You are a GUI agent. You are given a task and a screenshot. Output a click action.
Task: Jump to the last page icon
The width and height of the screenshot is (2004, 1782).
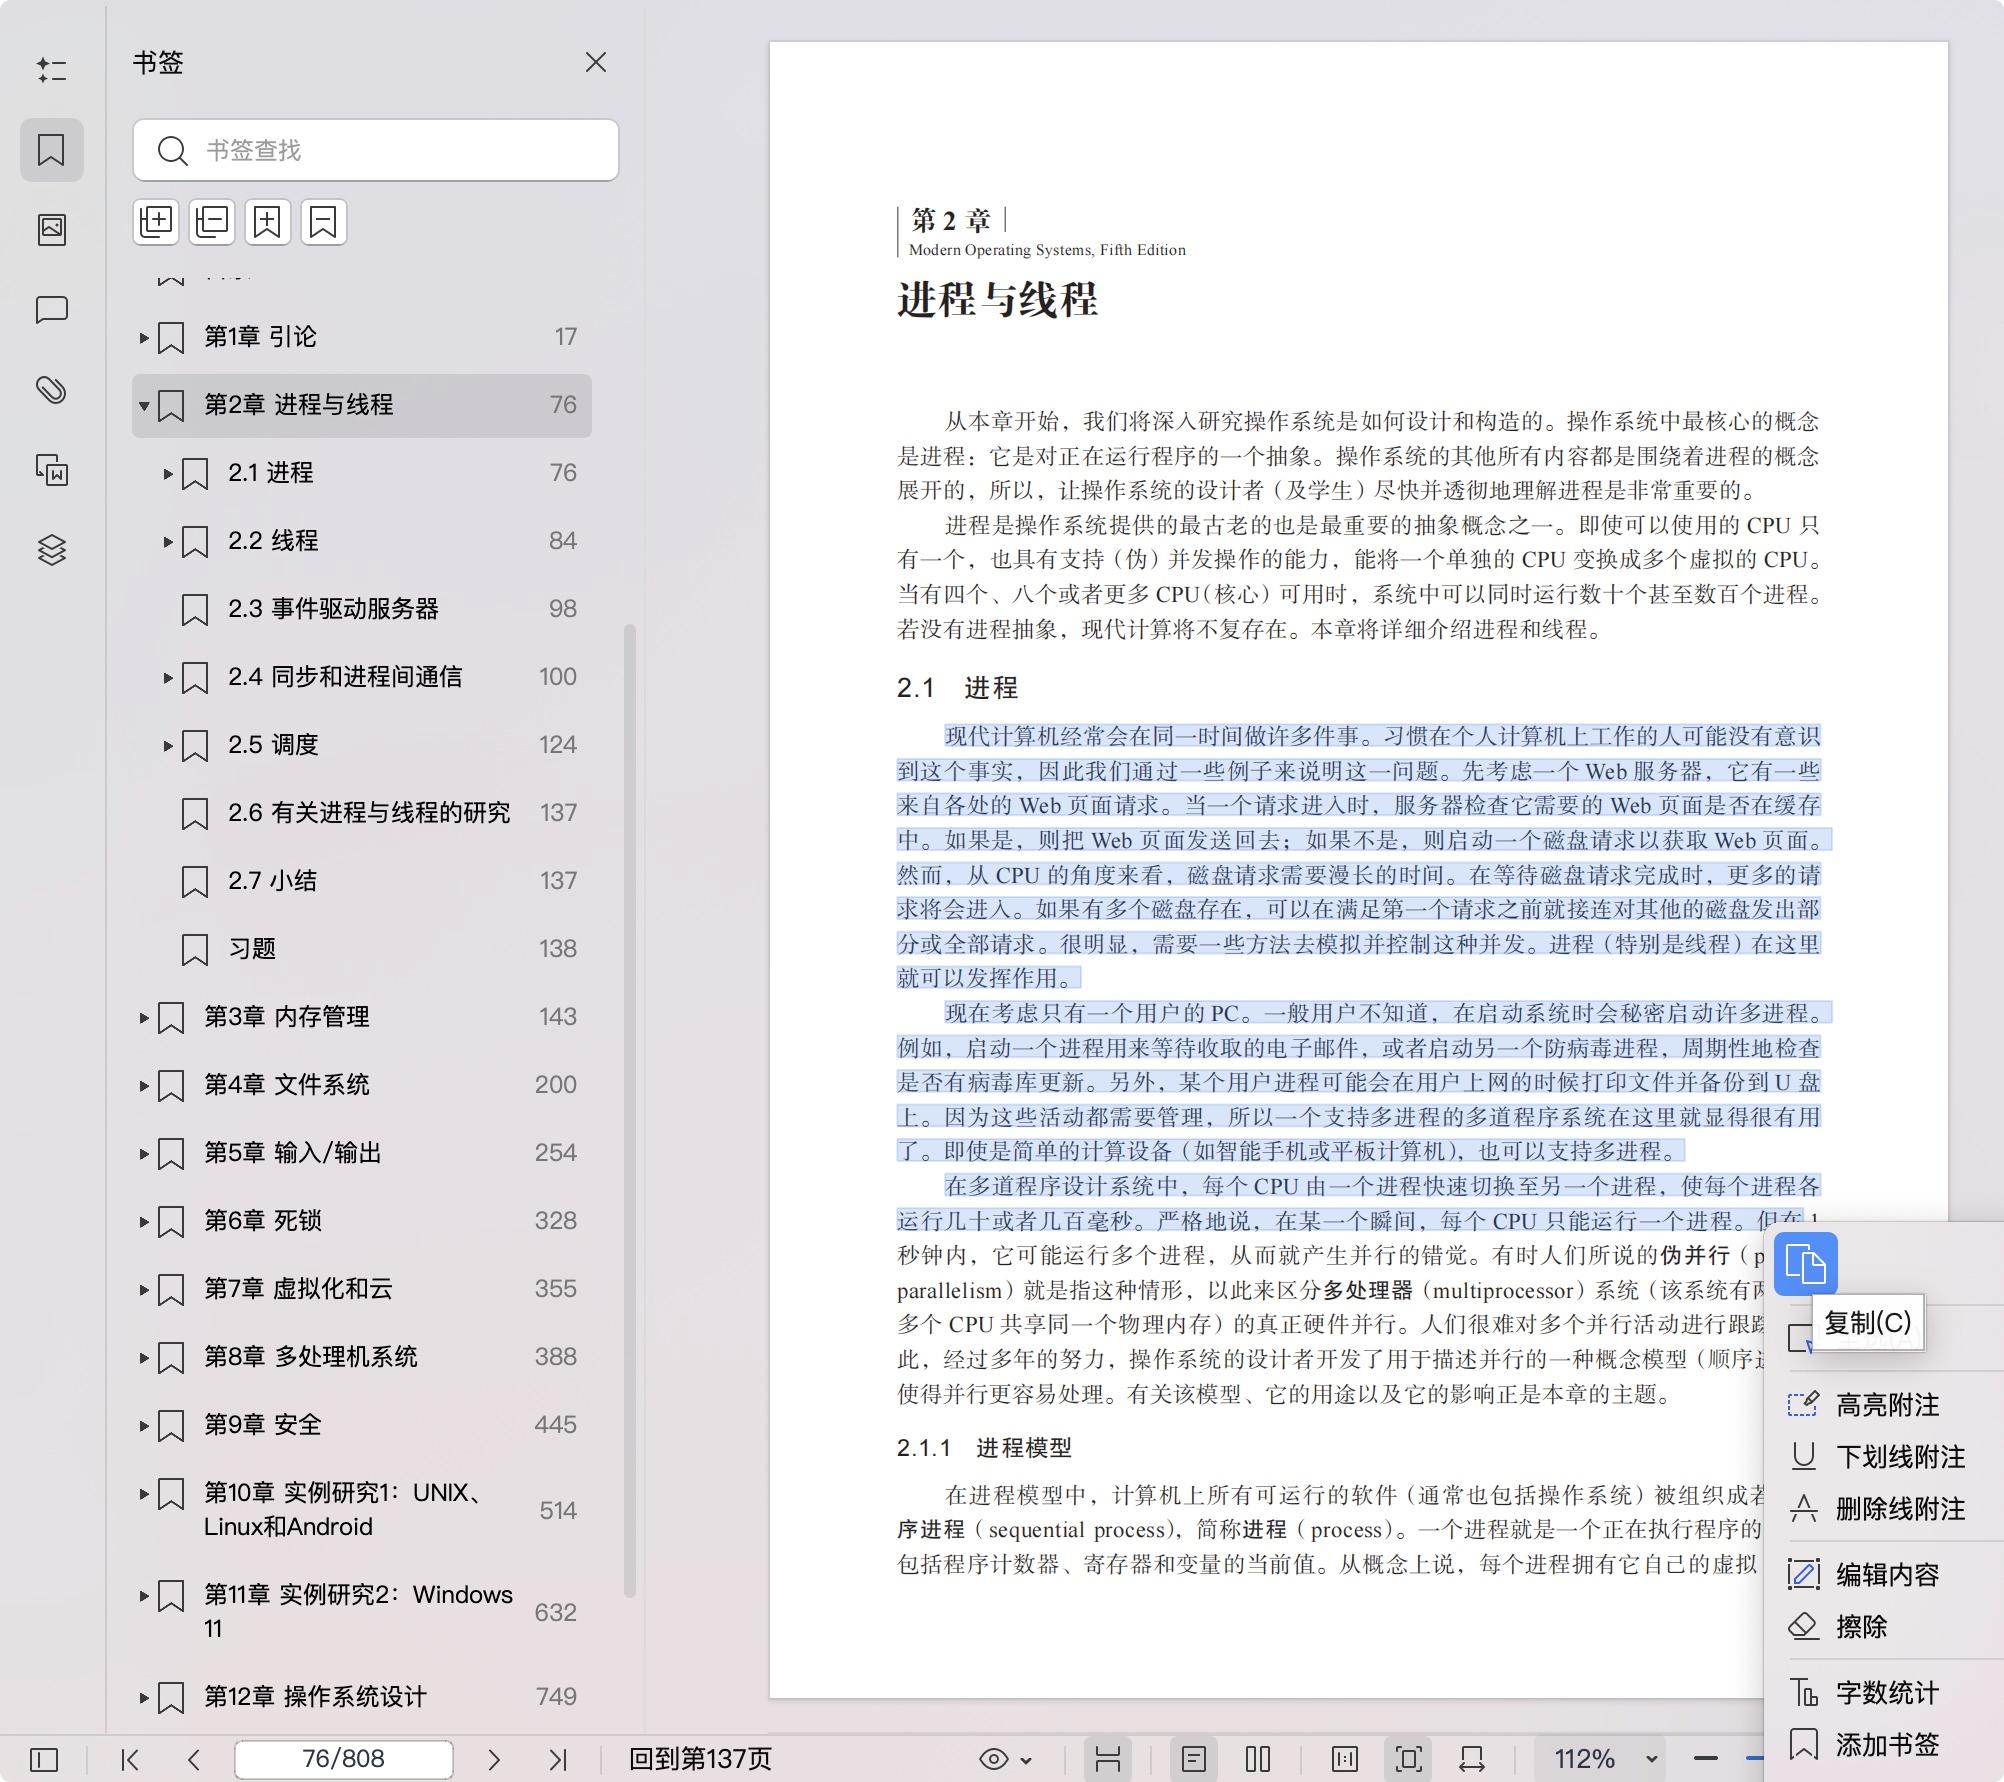coord(557,1758)
